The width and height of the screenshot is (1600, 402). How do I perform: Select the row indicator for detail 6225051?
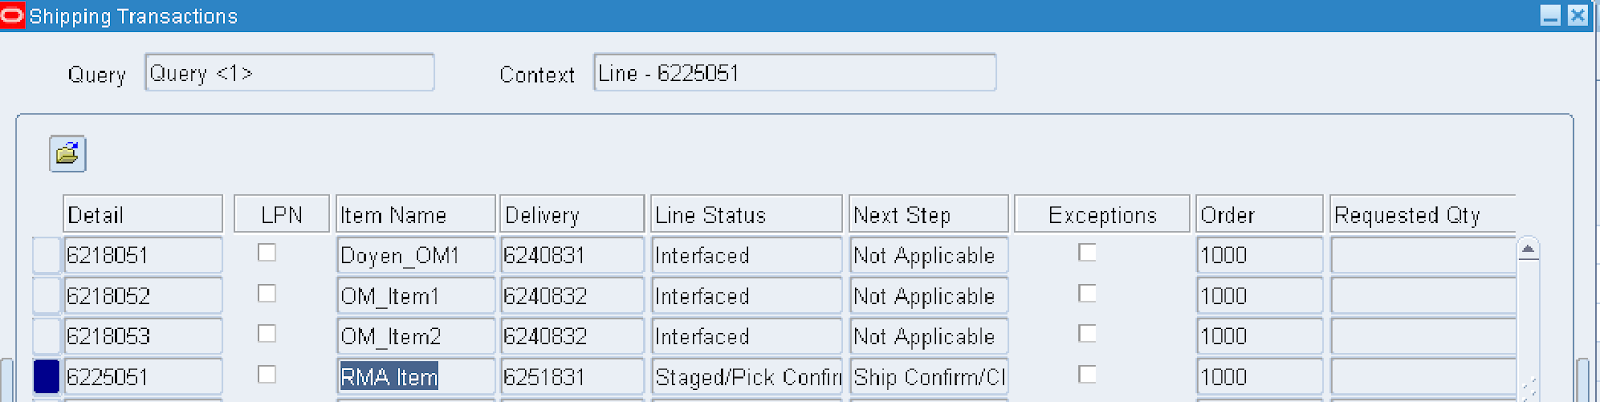point(46,376)
